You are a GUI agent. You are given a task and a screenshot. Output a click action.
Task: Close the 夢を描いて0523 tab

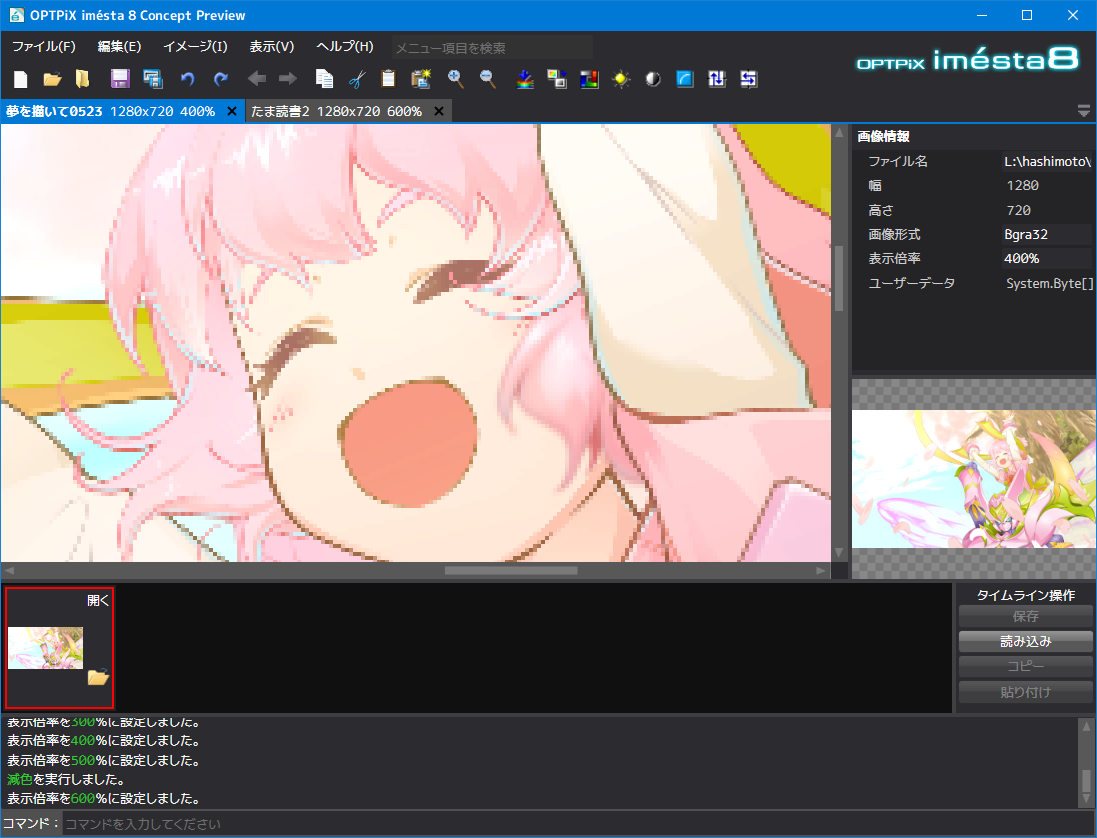tap(232, 111)
